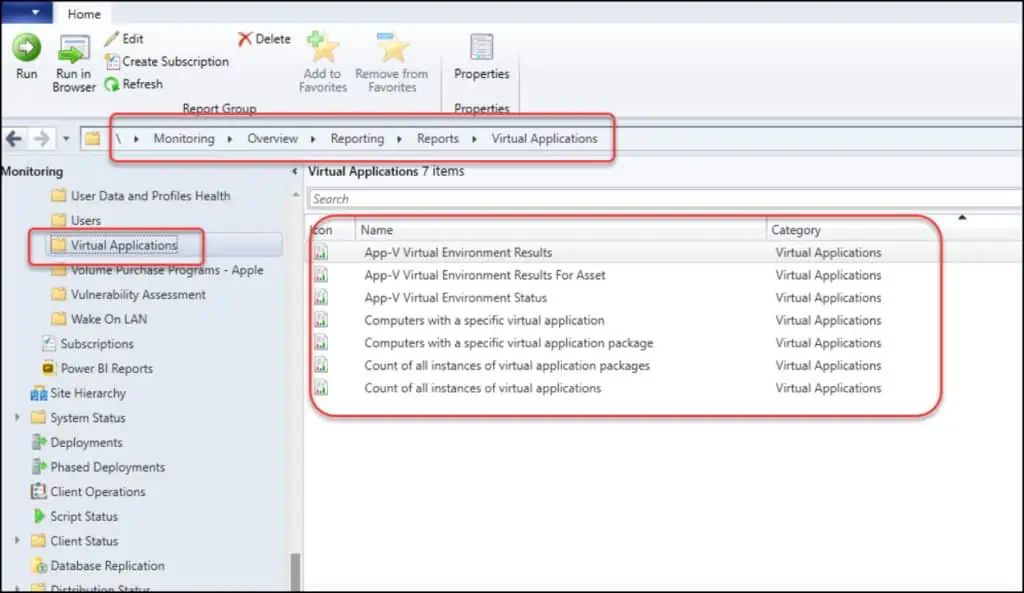The height and width of the screenshot is (593, 1024).
Task: Select Client Status in tree
Action: coord(84,541)
